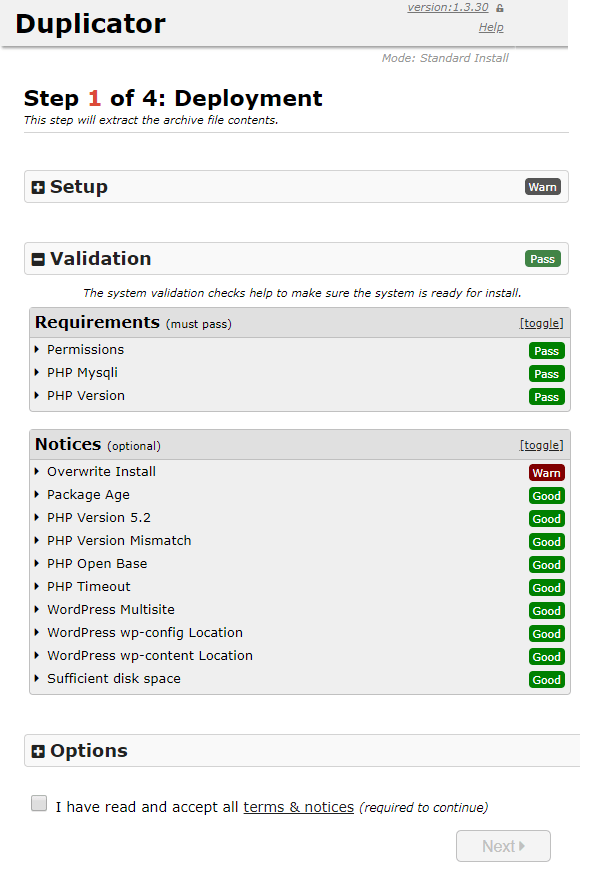Image resolution: width=600 pixels, height=872 pixels.
Task: Click the toggle link in the Notices header
Action: tap(541, 444)
